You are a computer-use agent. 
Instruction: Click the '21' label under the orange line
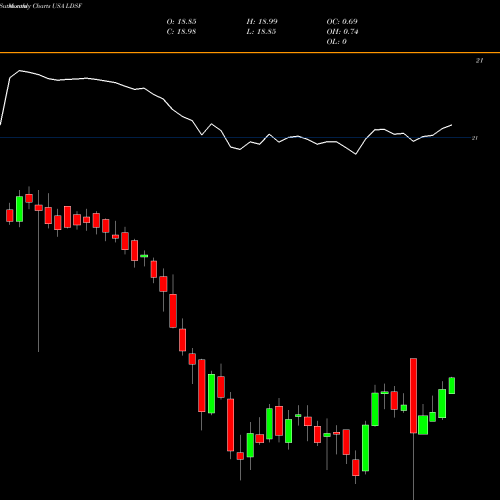479,60
